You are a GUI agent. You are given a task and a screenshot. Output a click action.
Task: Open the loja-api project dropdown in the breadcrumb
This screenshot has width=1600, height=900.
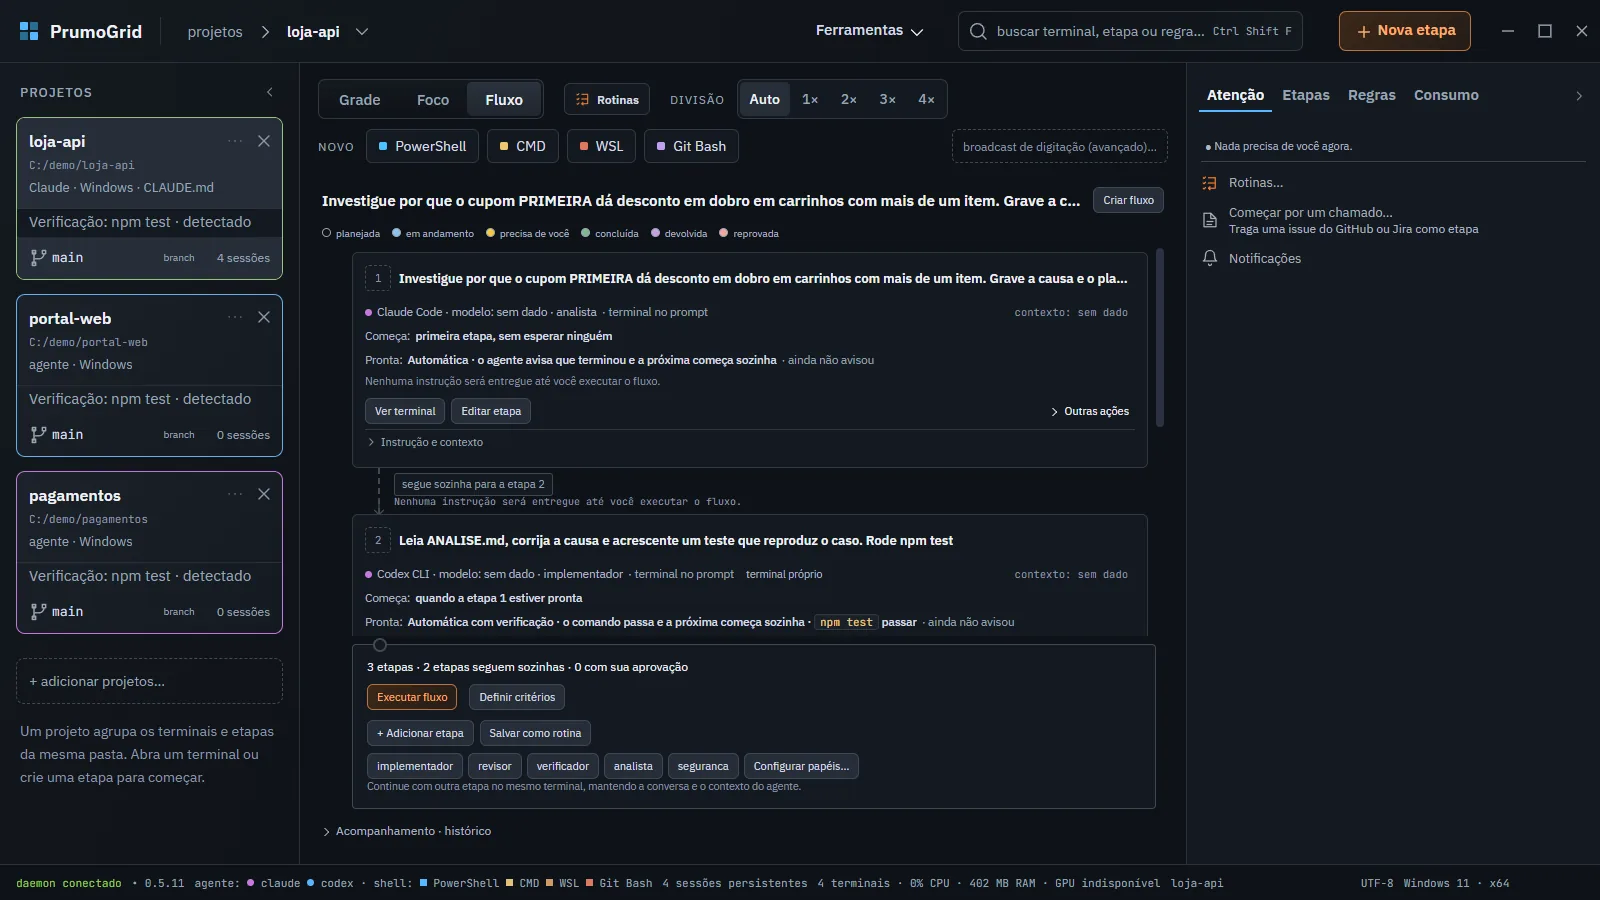pyautogui.click(x=362, y=31)
